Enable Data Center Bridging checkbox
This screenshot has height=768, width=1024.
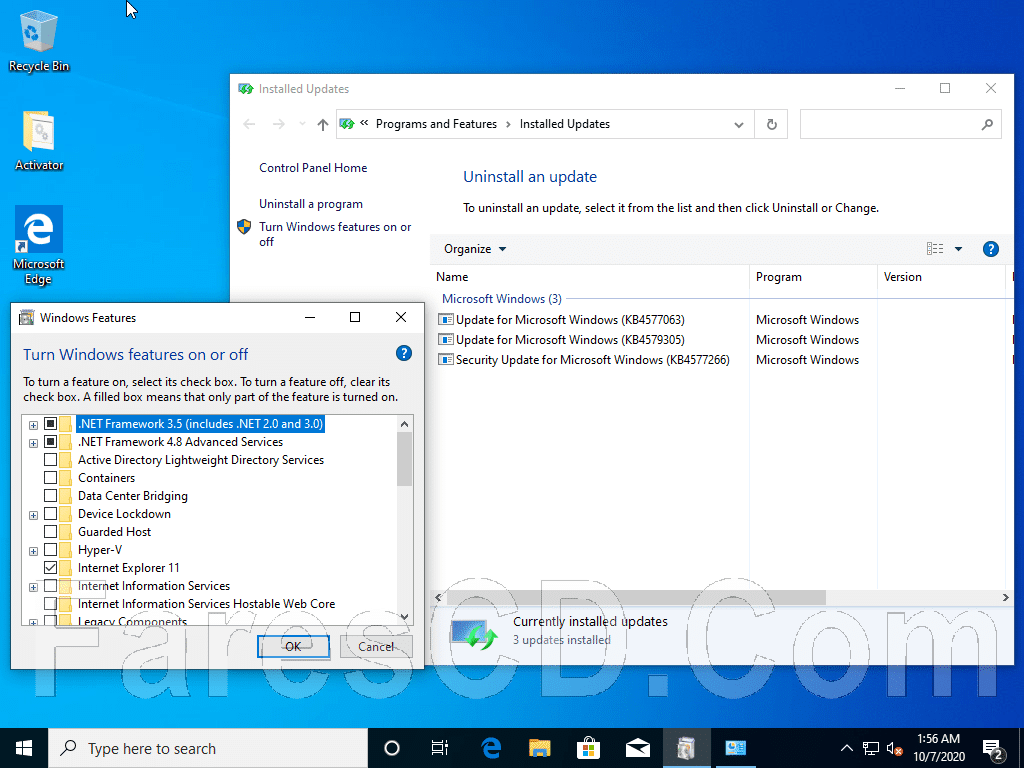click(50, 496)
